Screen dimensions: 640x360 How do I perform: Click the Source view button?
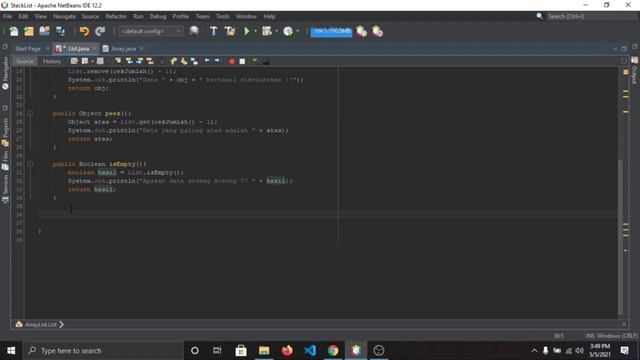point(24,61)
